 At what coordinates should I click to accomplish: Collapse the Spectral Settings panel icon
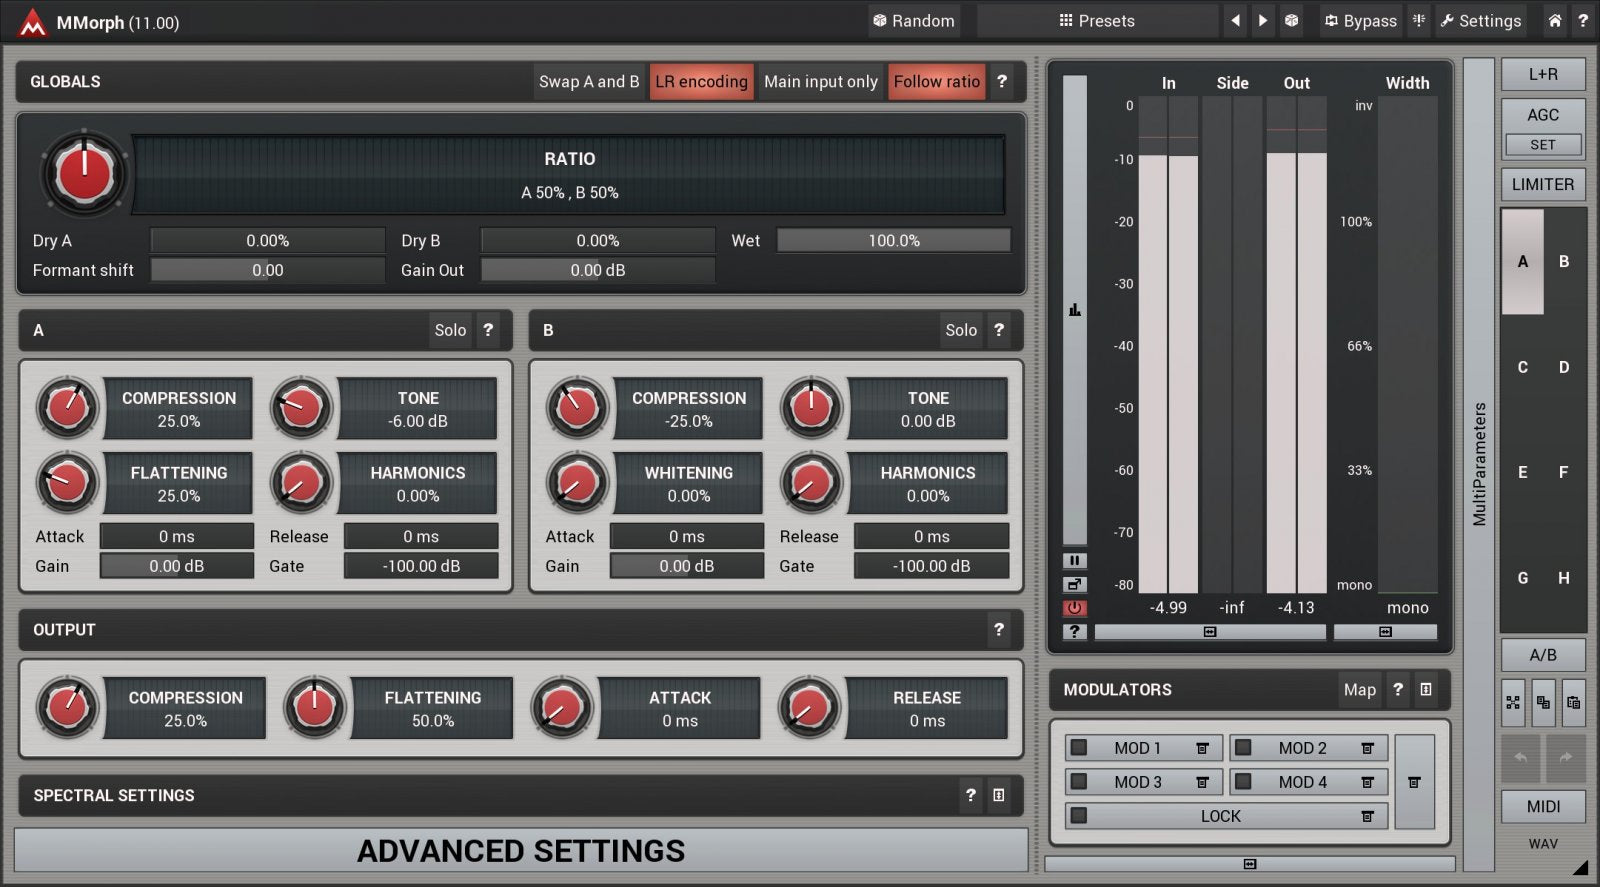(998, 795)
